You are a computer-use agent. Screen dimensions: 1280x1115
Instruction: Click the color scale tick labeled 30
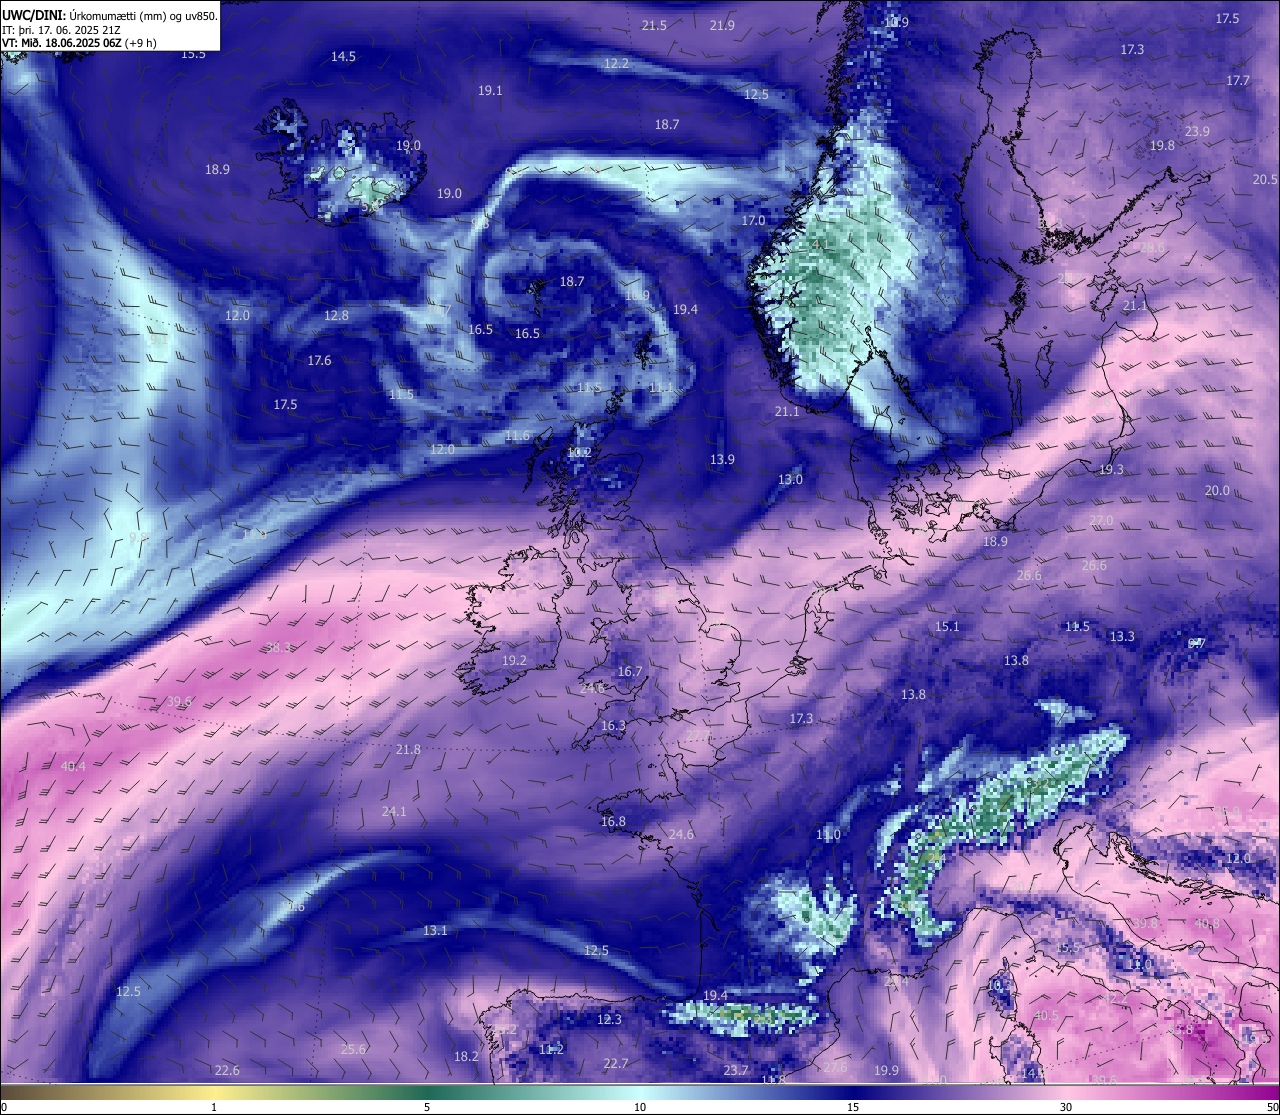tap(1066, 1107)
